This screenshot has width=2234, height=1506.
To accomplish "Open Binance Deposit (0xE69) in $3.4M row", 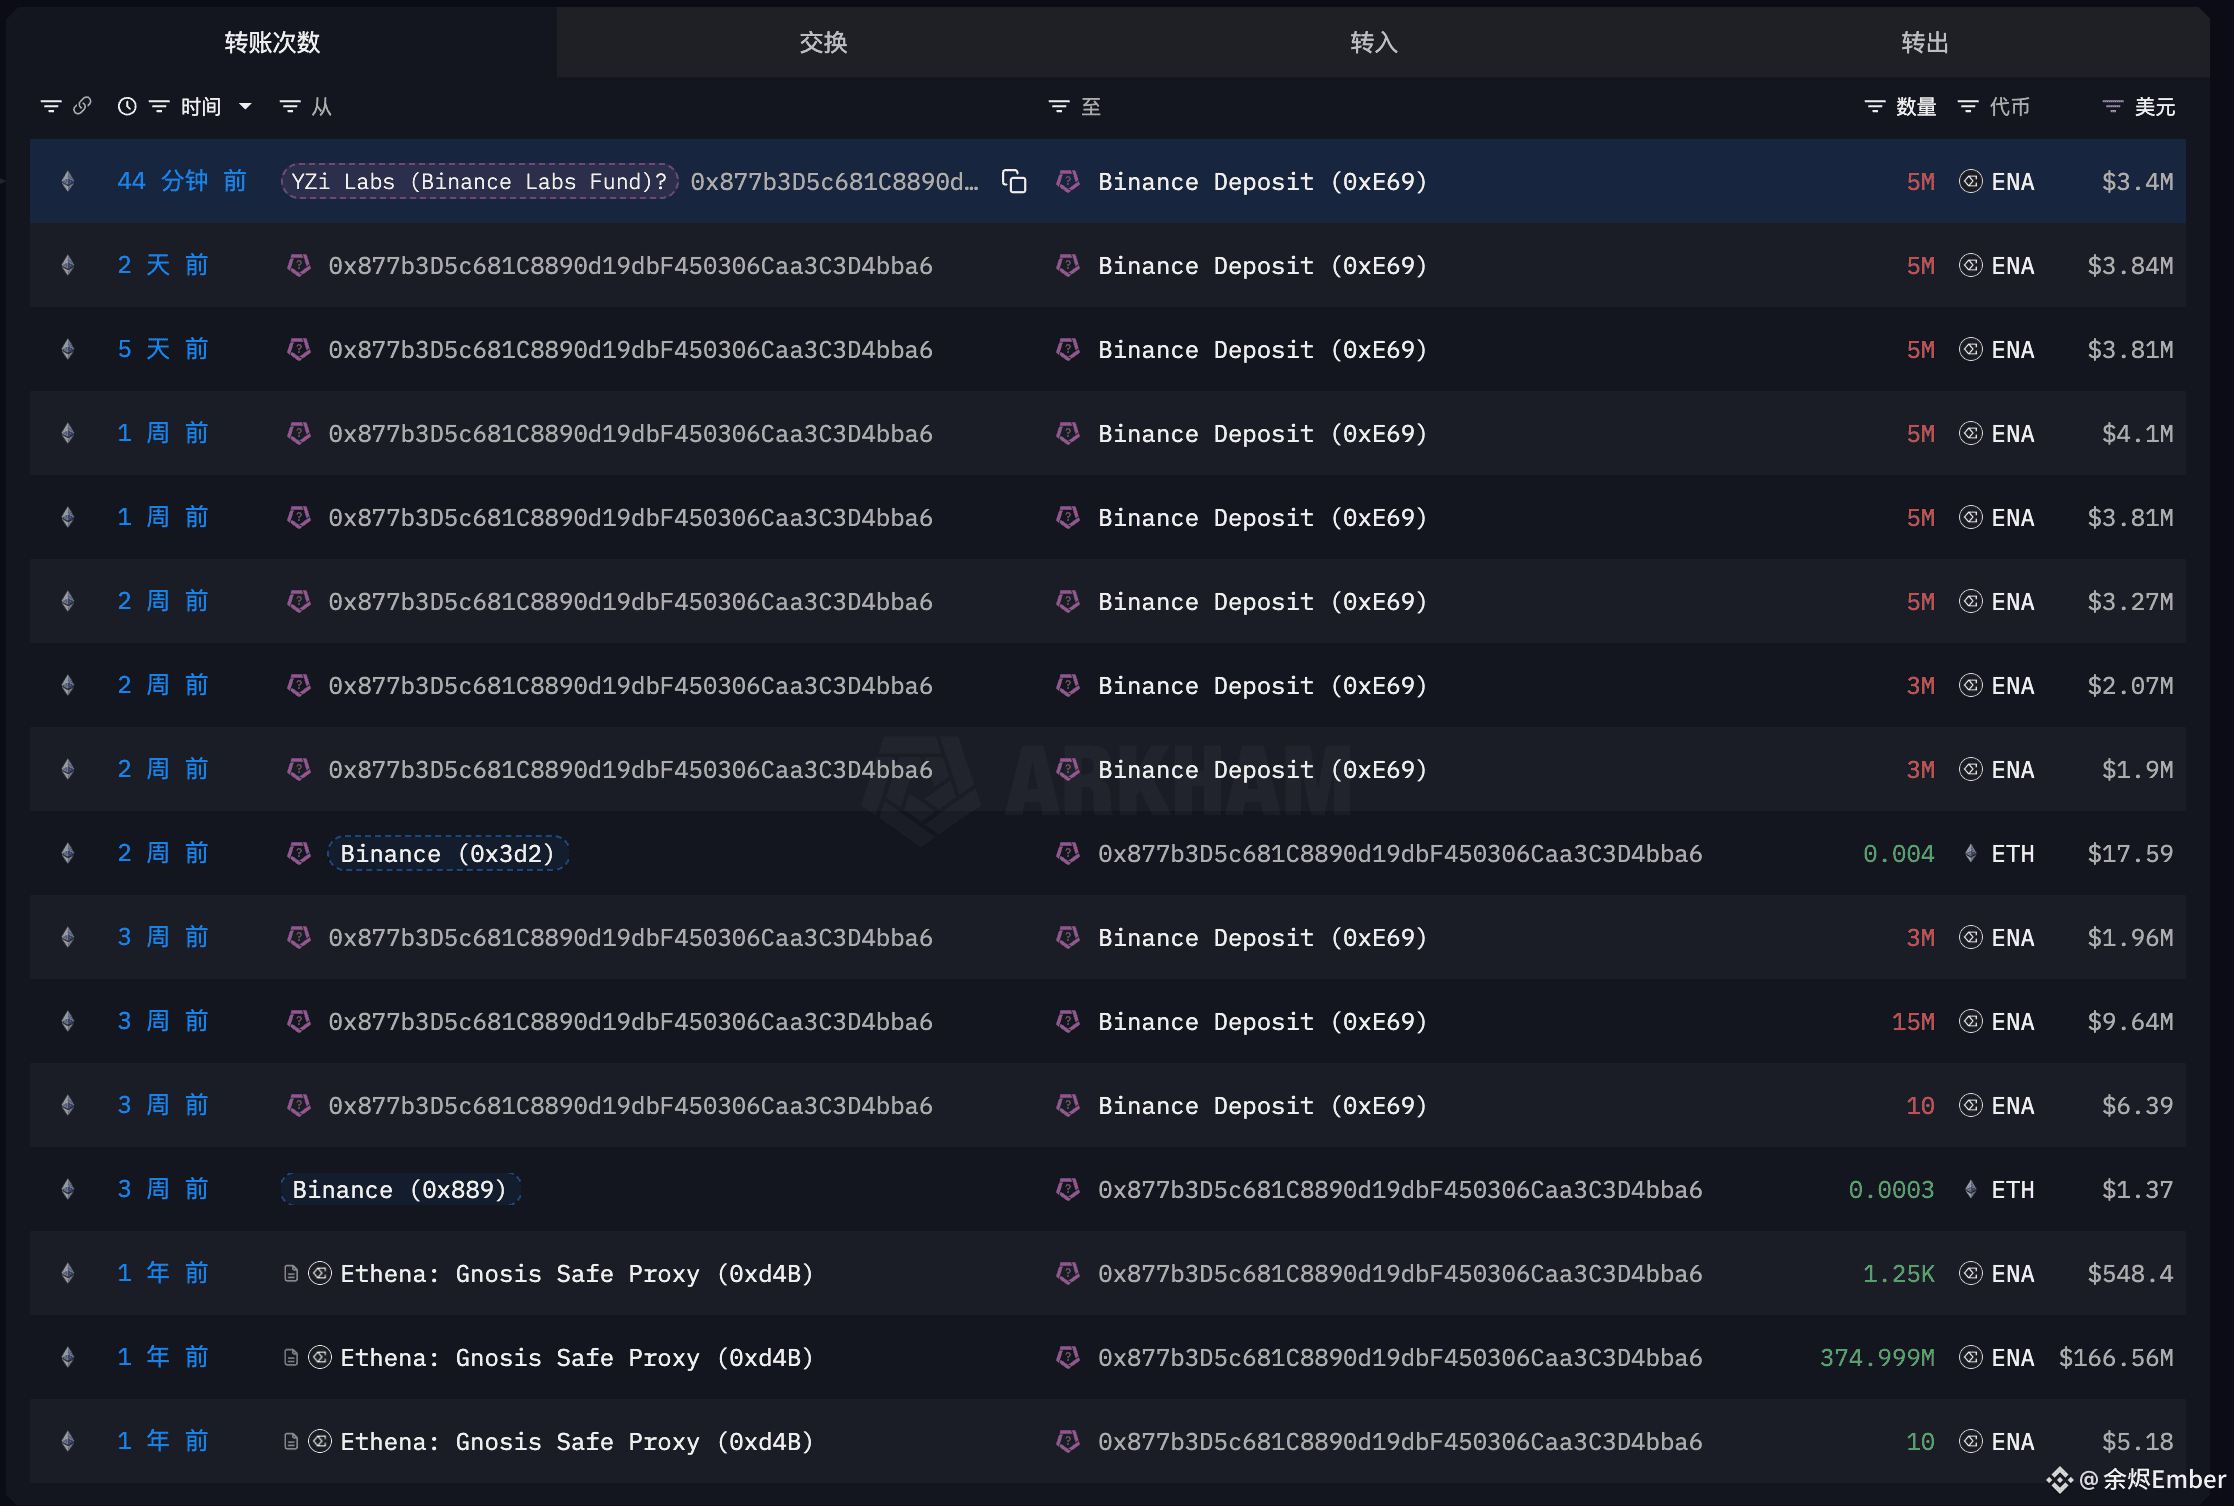I will point(1262,181).
